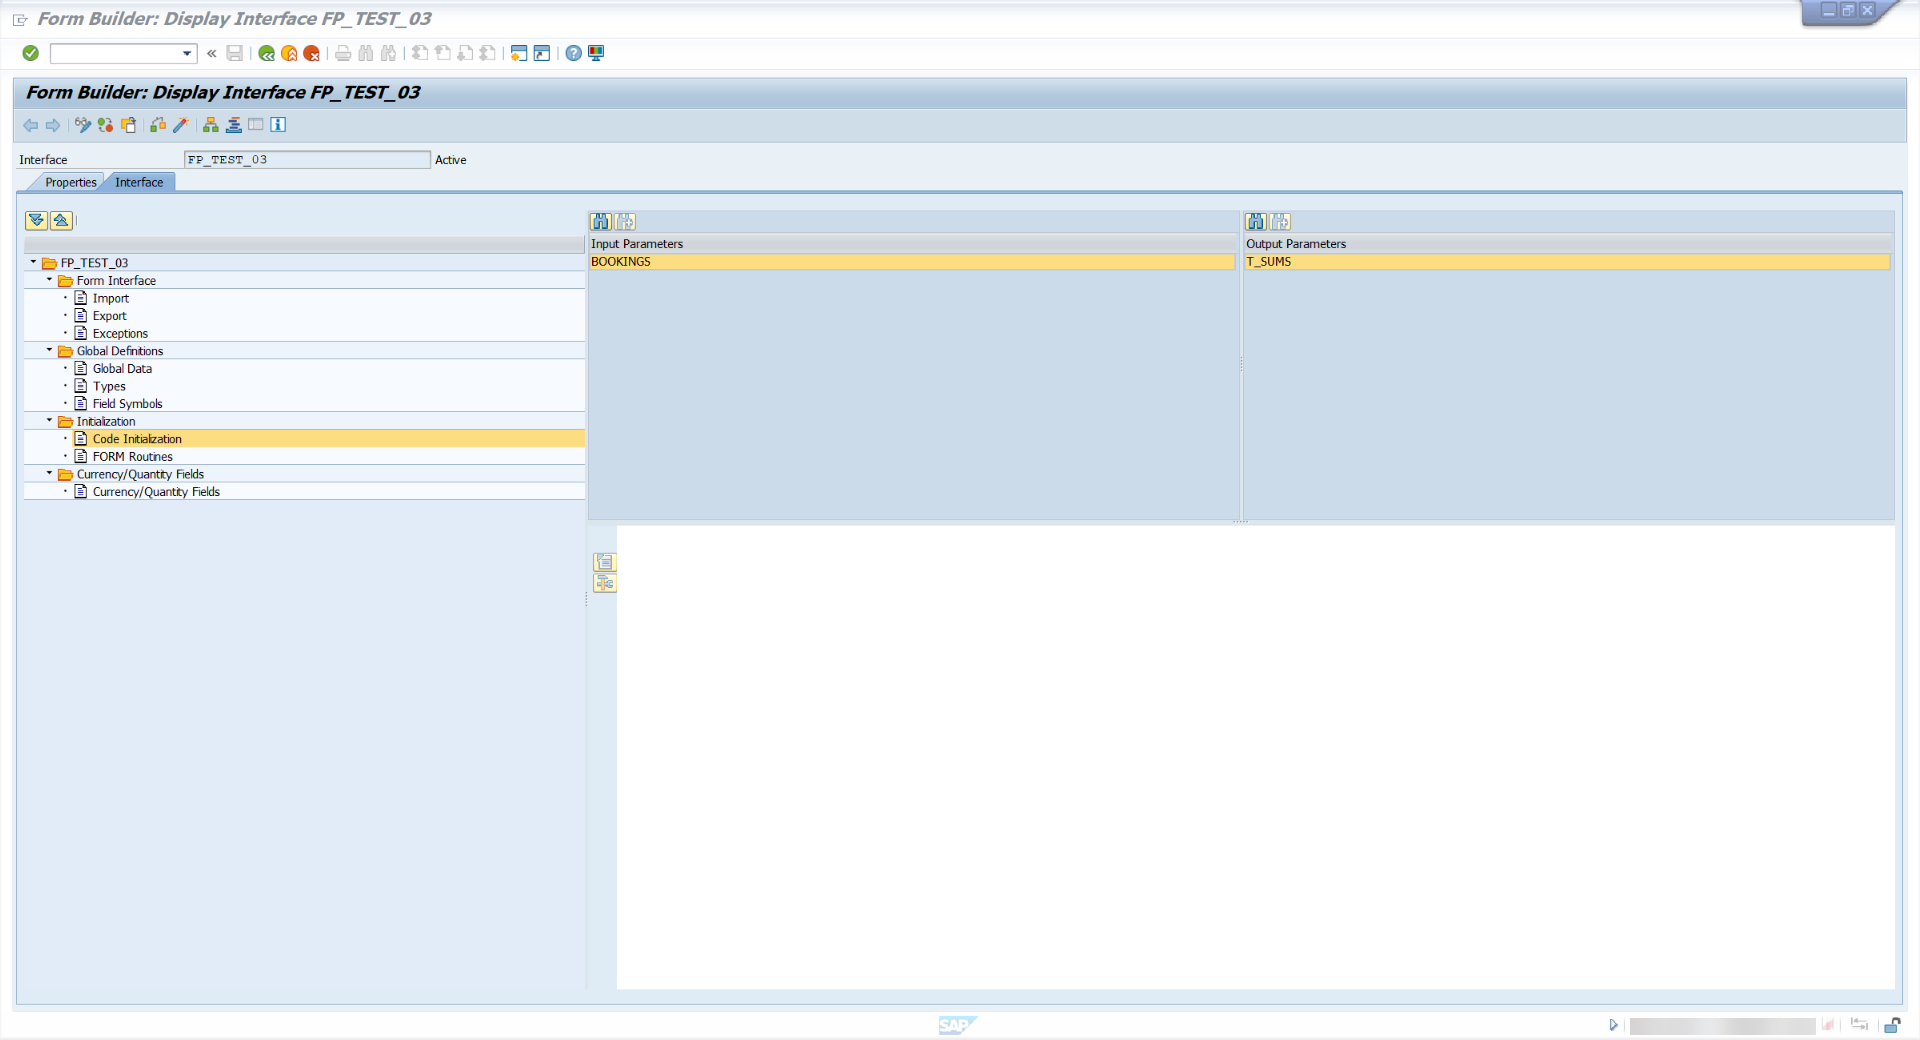The image size is (1920, 1040).
Task: Click the Expand All Nodes tree icon
Action: point(37,220)
